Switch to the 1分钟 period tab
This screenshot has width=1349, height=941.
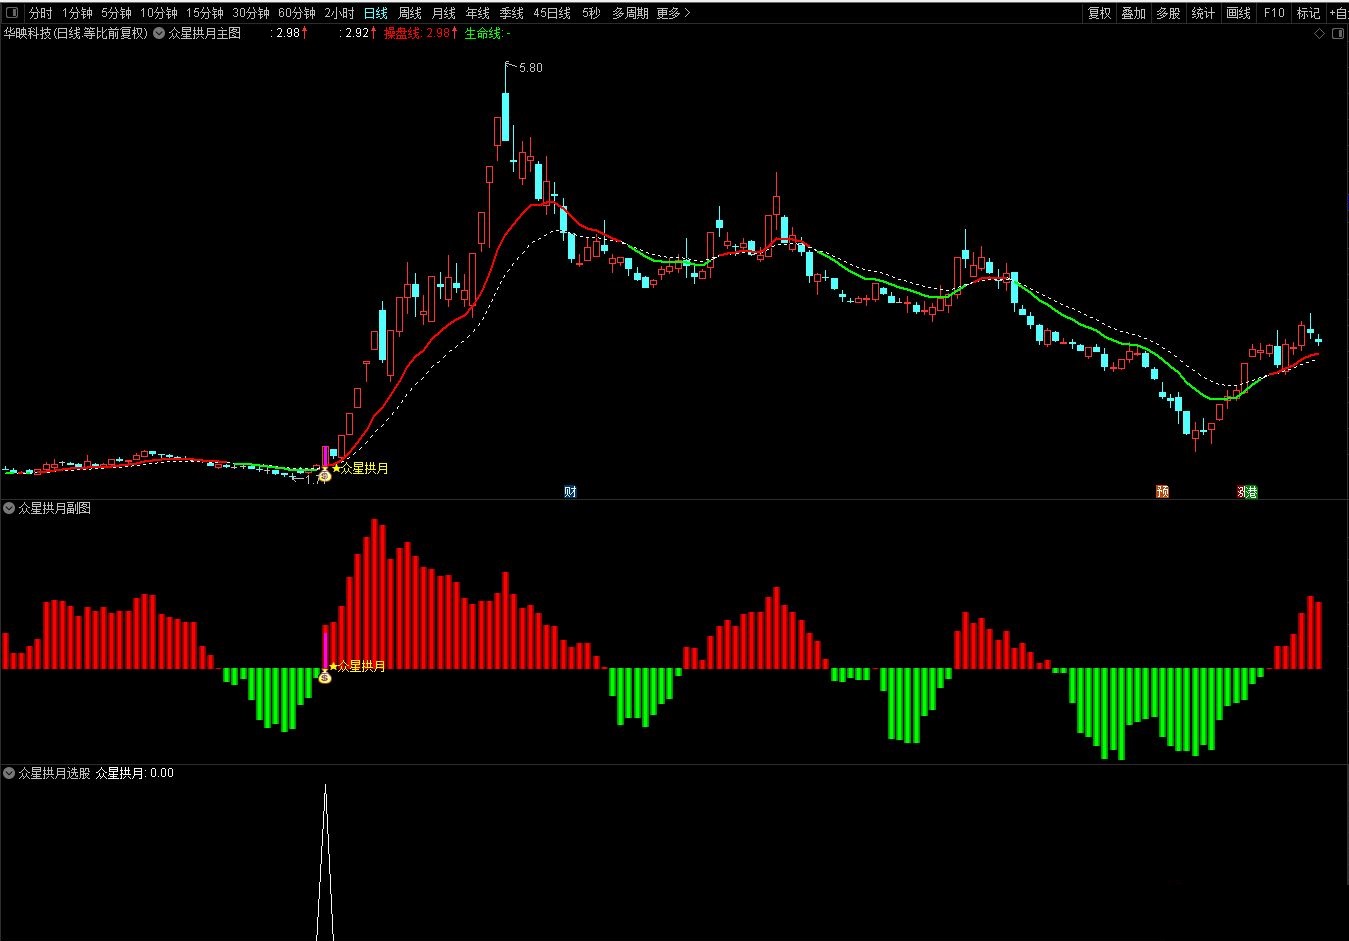(x=77, y=13)
